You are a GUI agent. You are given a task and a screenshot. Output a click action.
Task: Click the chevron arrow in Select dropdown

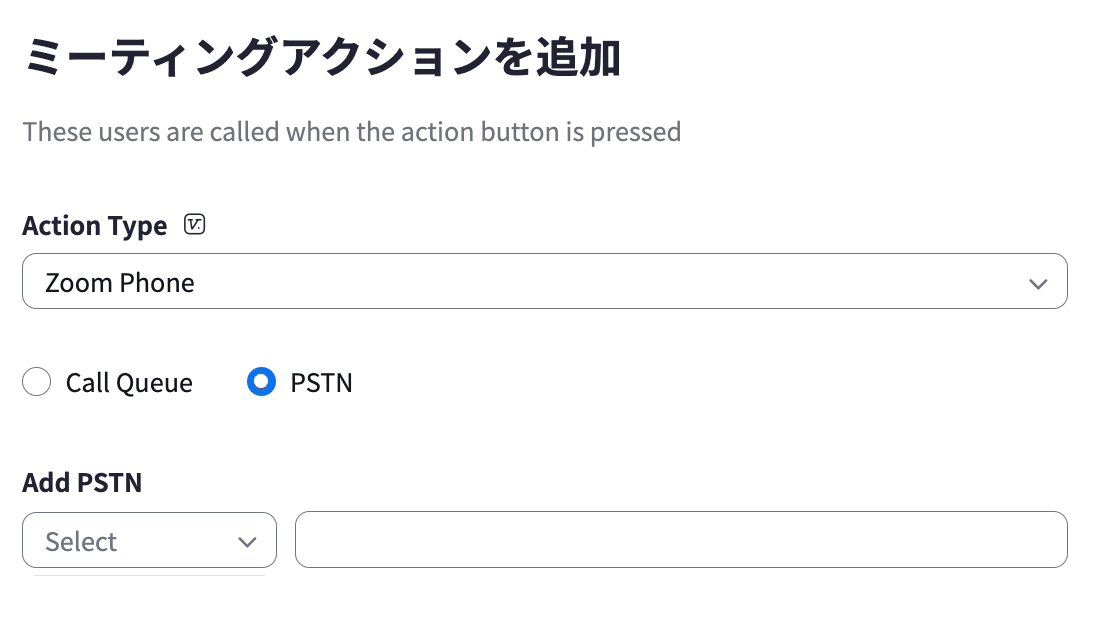[247, 542]
